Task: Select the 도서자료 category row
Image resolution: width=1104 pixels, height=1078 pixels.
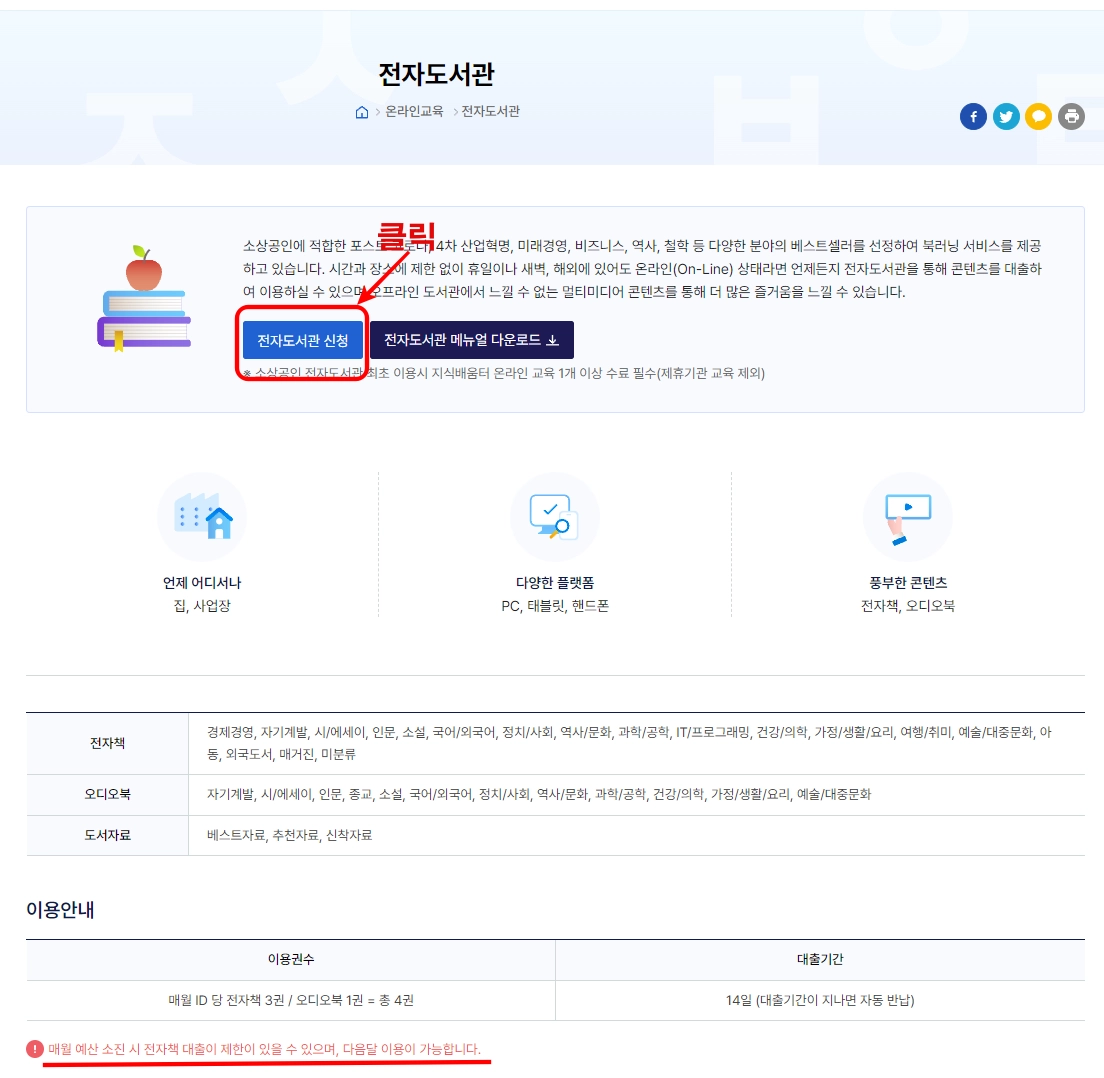Action: (x=107, y=835)
